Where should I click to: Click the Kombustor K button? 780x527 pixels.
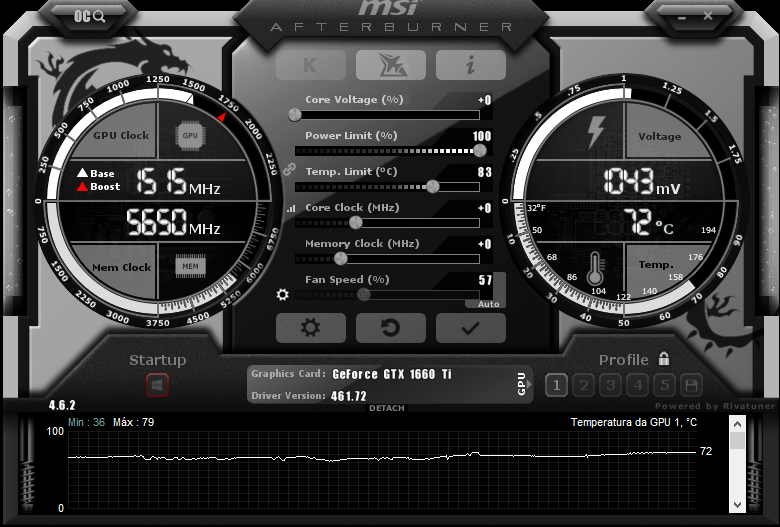[311, 65]
